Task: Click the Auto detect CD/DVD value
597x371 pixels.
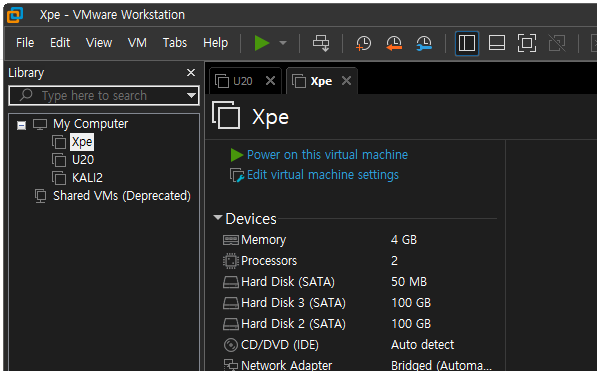Action: (423, 344)
